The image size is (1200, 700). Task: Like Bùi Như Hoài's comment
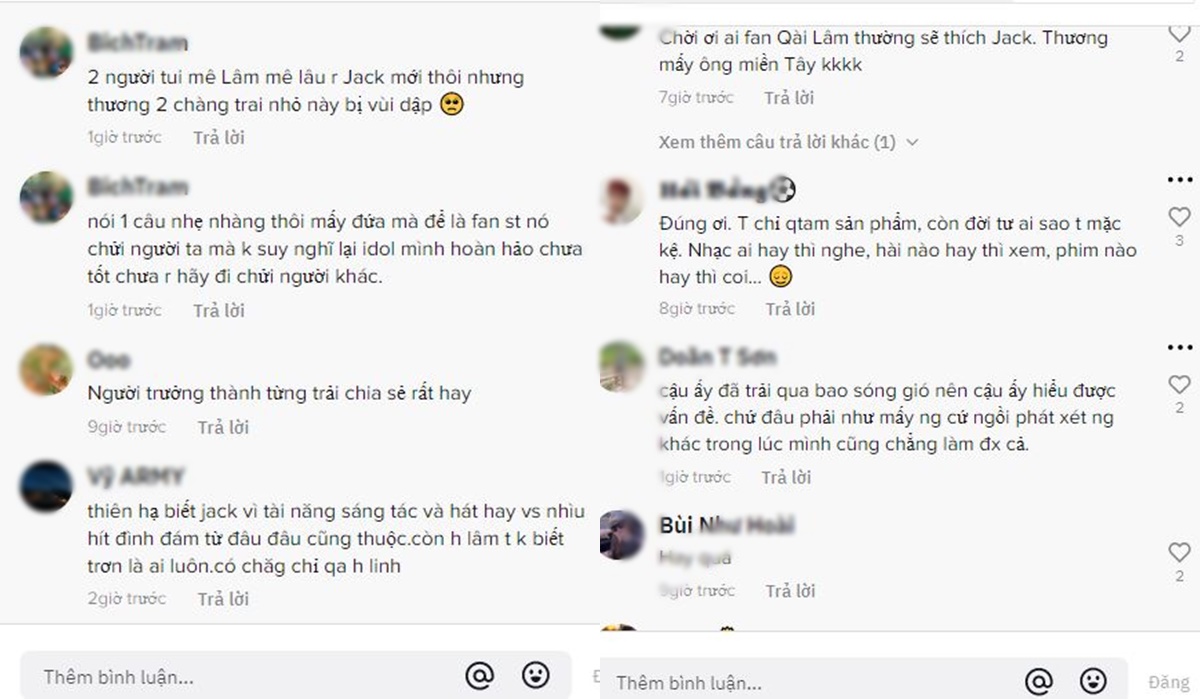[1180, 552]
